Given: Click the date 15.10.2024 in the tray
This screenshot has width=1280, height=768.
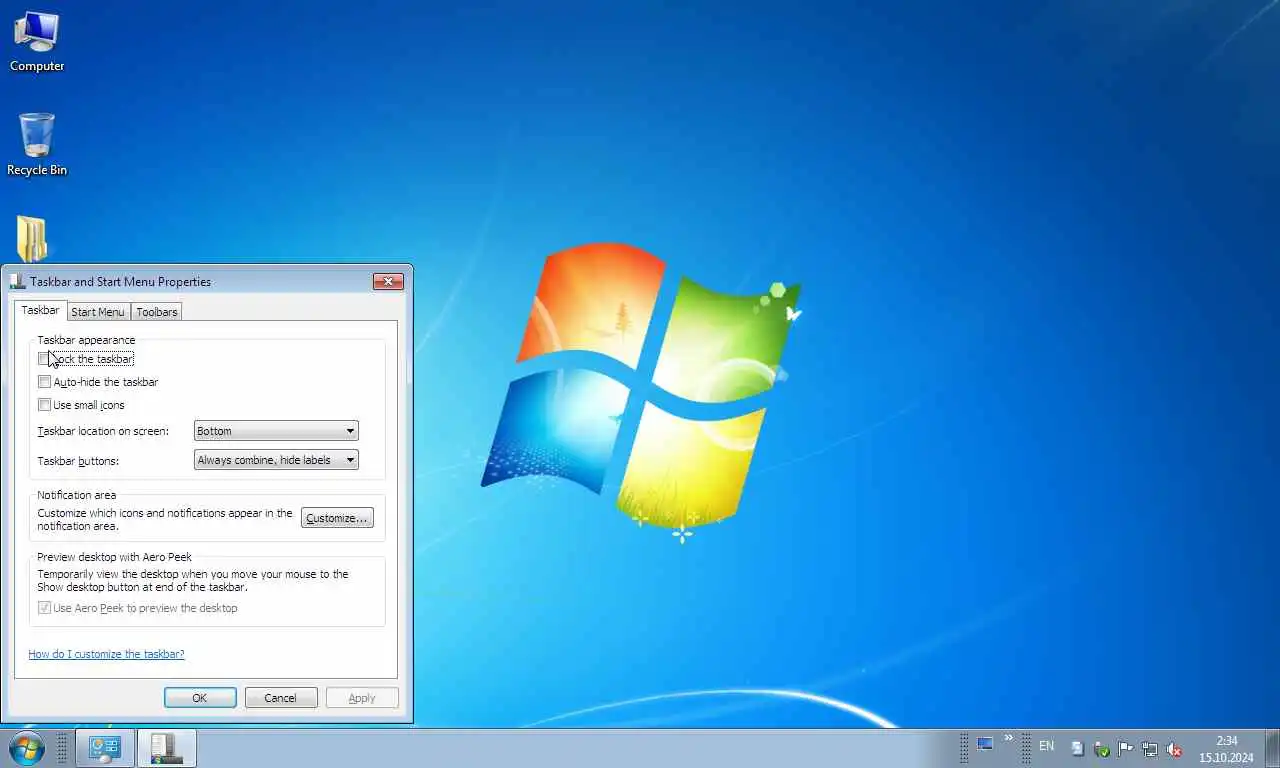Looking at the screenshot, I should (x=1227, y=758).
